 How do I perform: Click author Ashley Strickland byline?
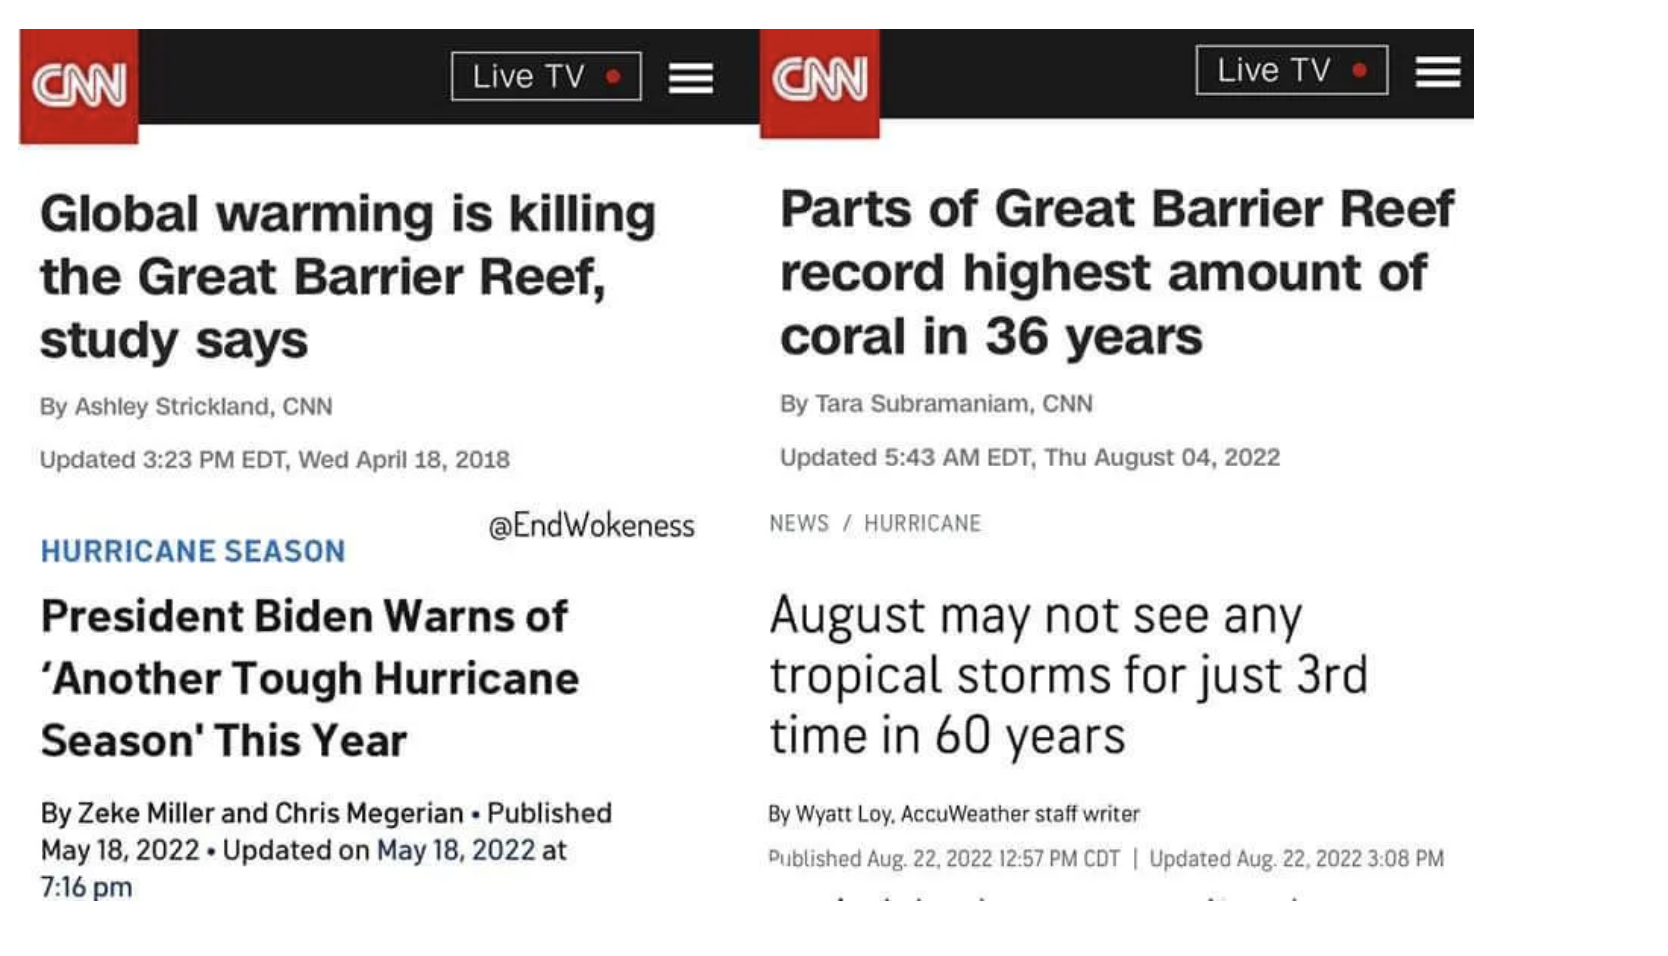[x=186, y=406]
